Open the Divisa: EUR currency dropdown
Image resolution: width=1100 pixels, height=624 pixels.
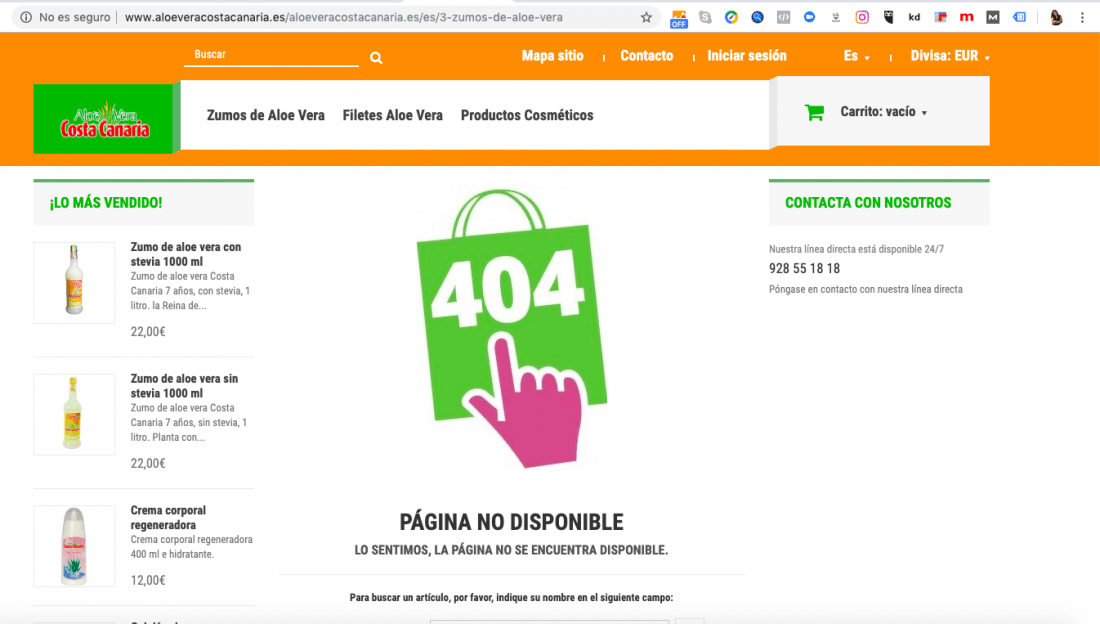pyautogui.click(x=950, y=56)
